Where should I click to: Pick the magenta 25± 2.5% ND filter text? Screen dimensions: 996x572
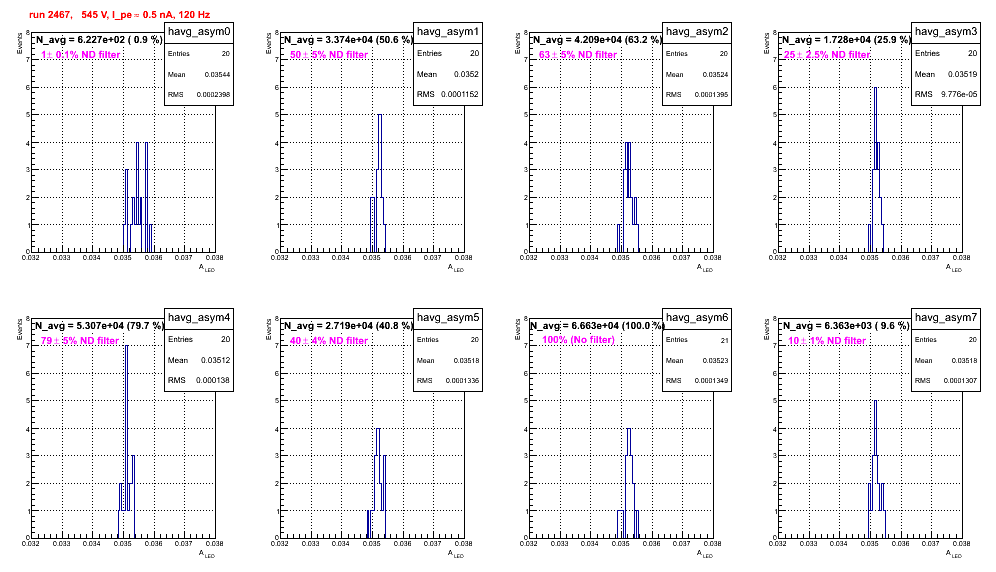[827, 55]
